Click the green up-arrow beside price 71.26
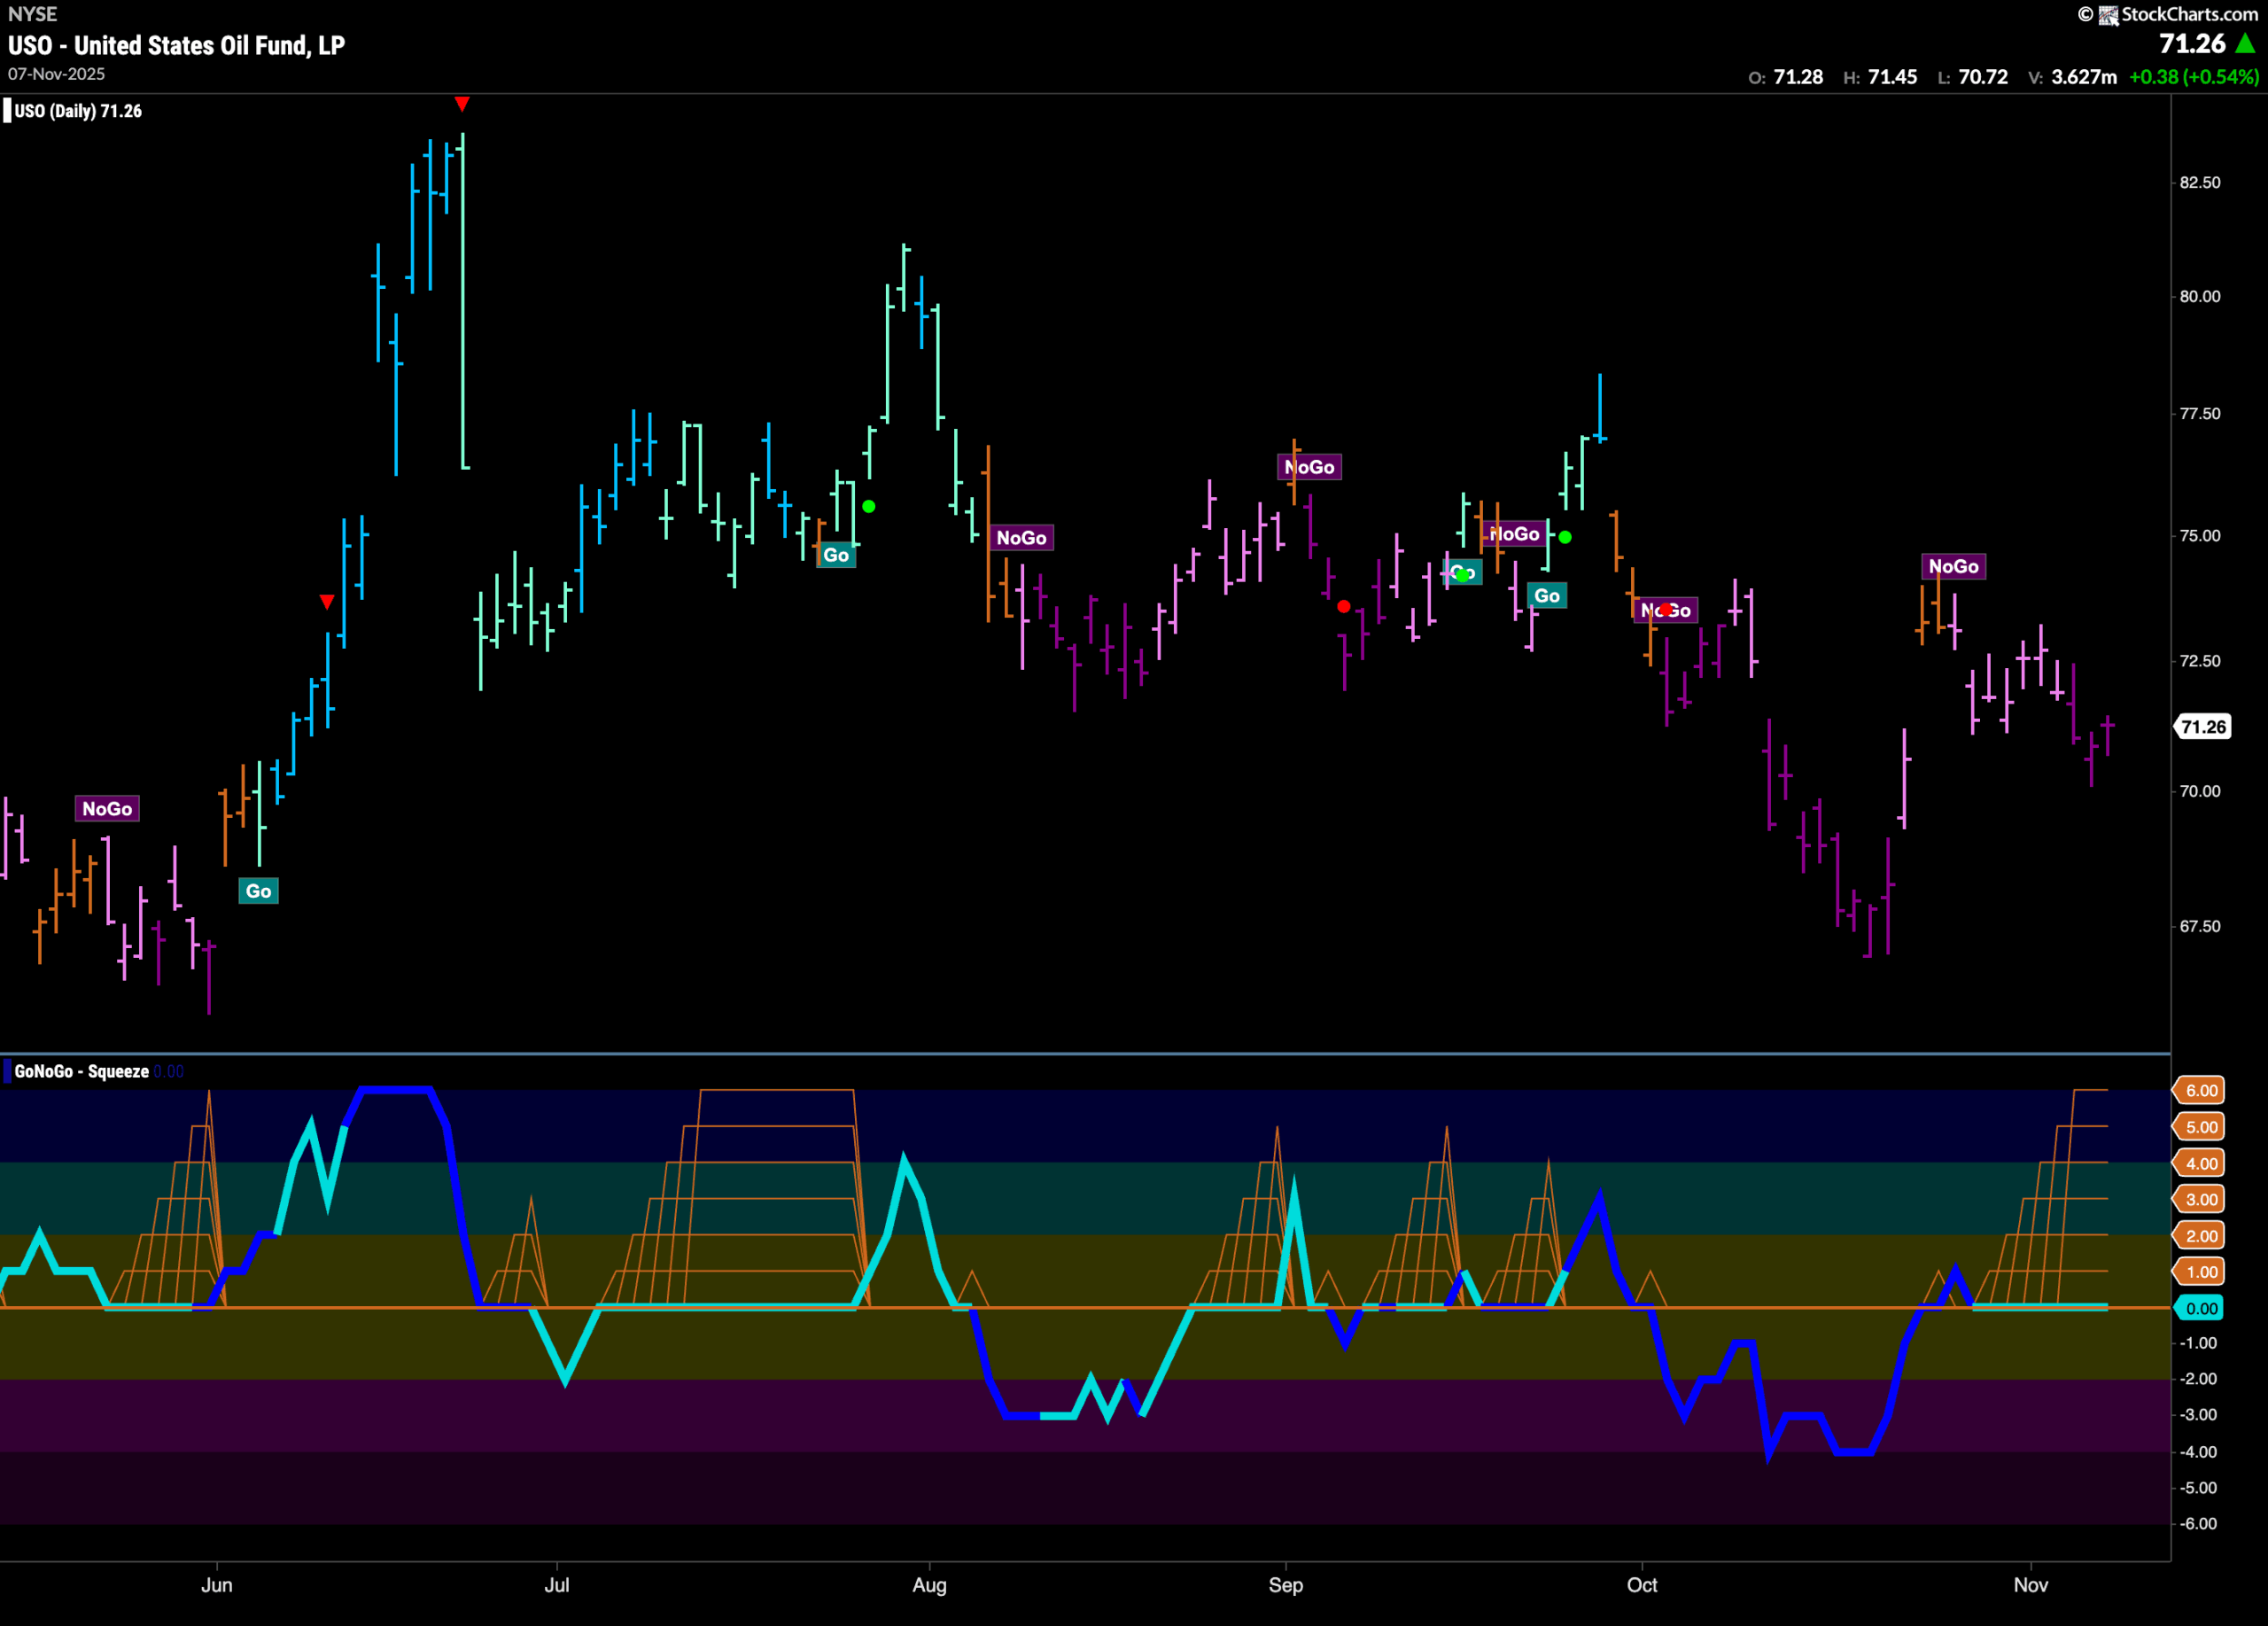Viewport: 2268px width, 1626px height. pyautogui.click(x=2245, y=44)
